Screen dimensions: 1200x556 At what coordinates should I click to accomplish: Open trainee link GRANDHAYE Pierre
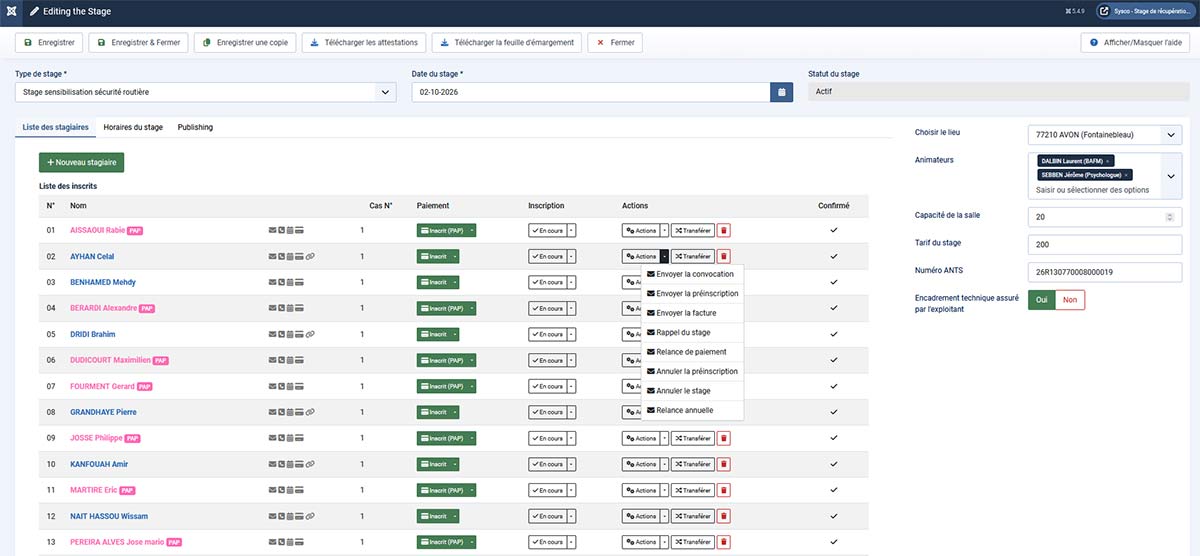pyautogui.click(x=103, y=412)
